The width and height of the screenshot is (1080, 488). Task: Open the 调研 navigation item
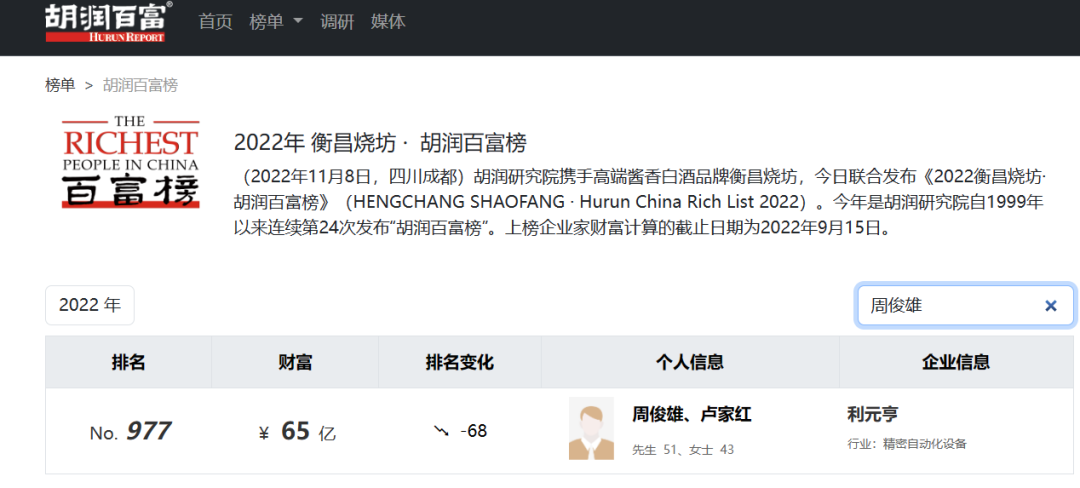point(337,21)
